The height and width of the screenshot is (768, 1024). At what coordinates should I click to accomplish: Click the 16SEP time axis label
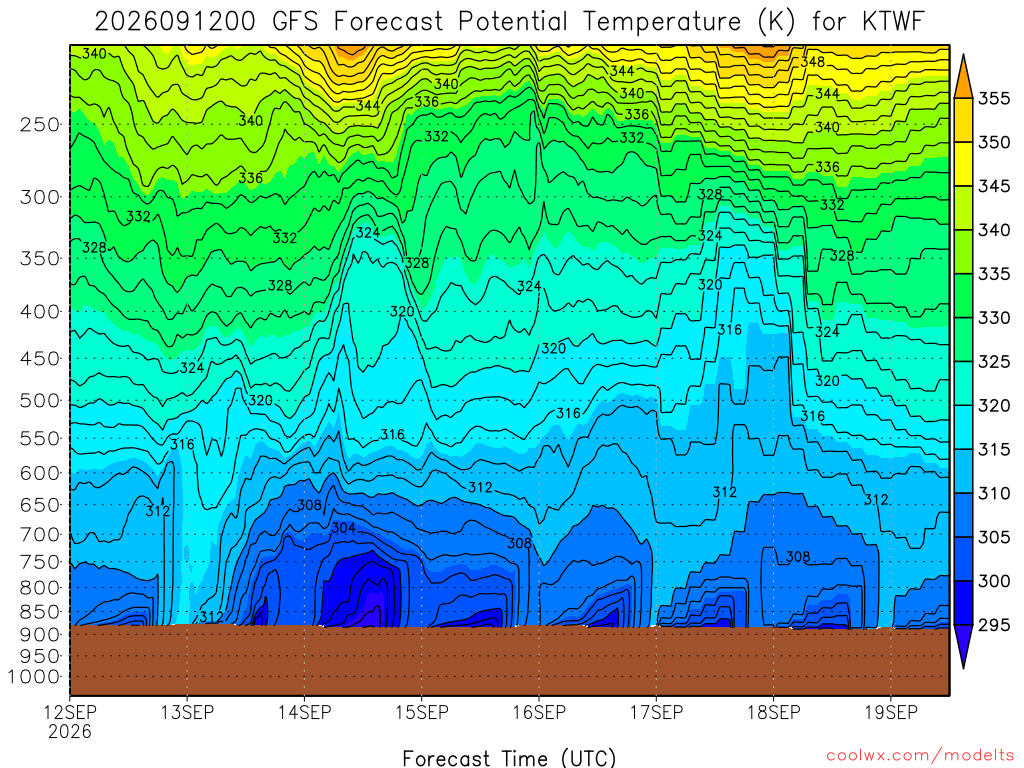539,712
